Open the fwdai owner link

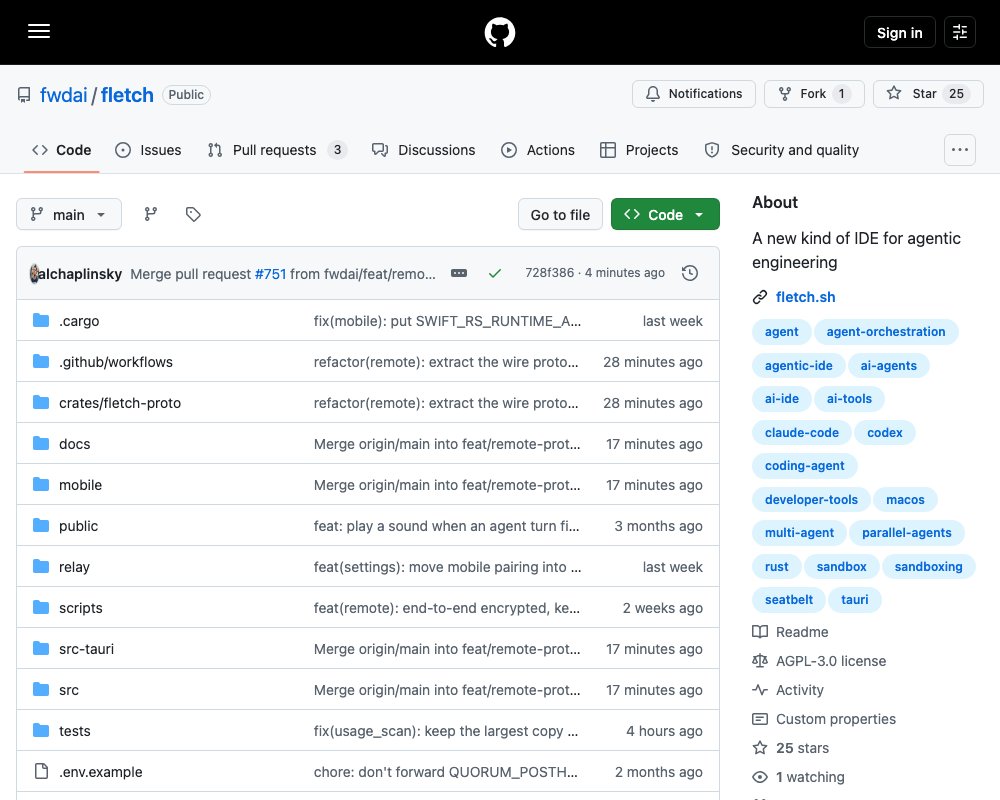[63, 94]
